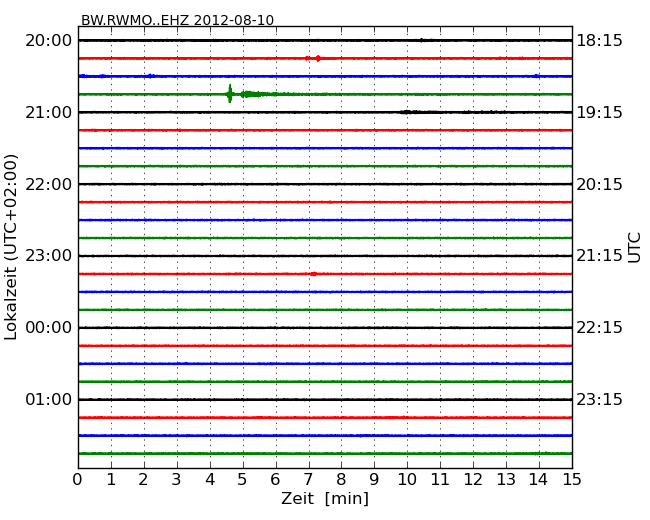The height and width of the screenshot is (520, 650).
Task: Click the 11 tick on the time axis
Action: (x=440, y=479)
